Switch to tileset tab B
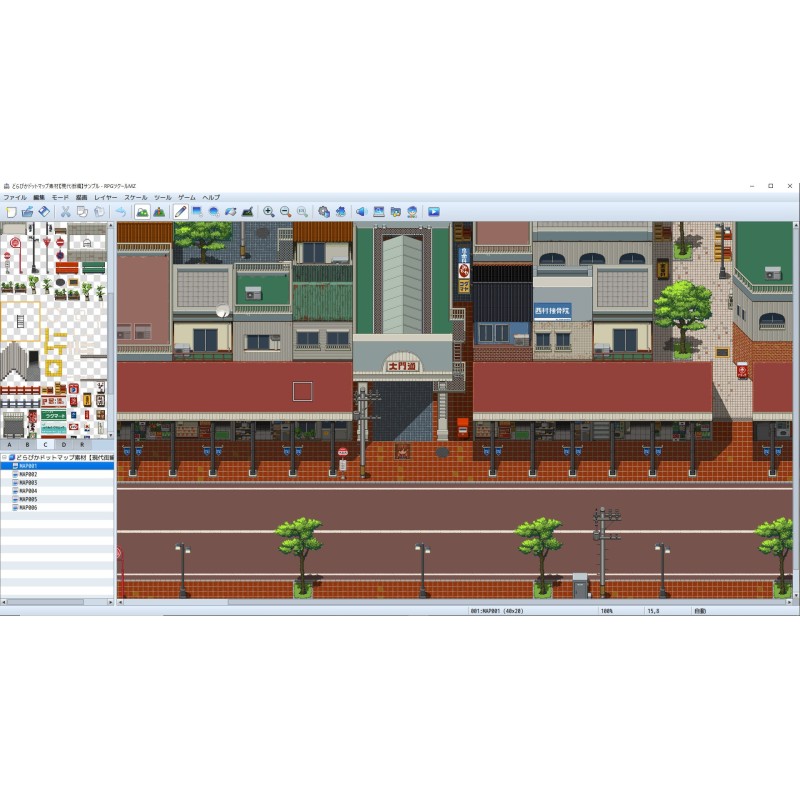This screenshot has height=800, width=800. click(27, 444)
